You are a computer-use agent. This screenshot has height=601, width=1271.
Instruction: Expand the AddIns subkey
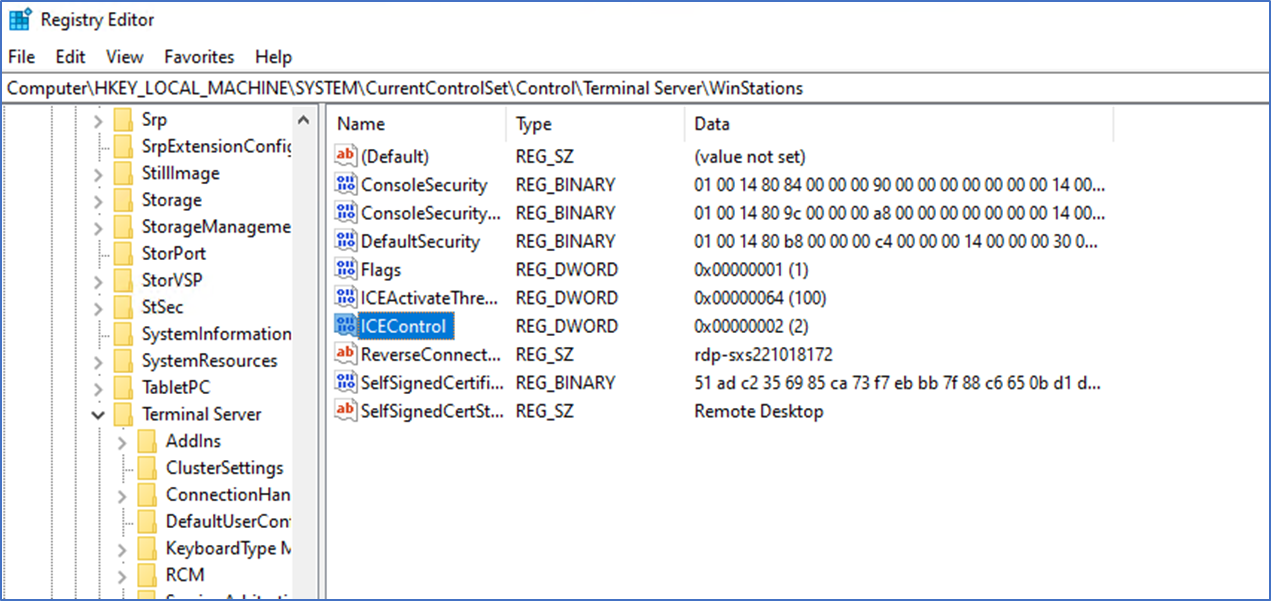pyautogui.click(x=122, y=441)
